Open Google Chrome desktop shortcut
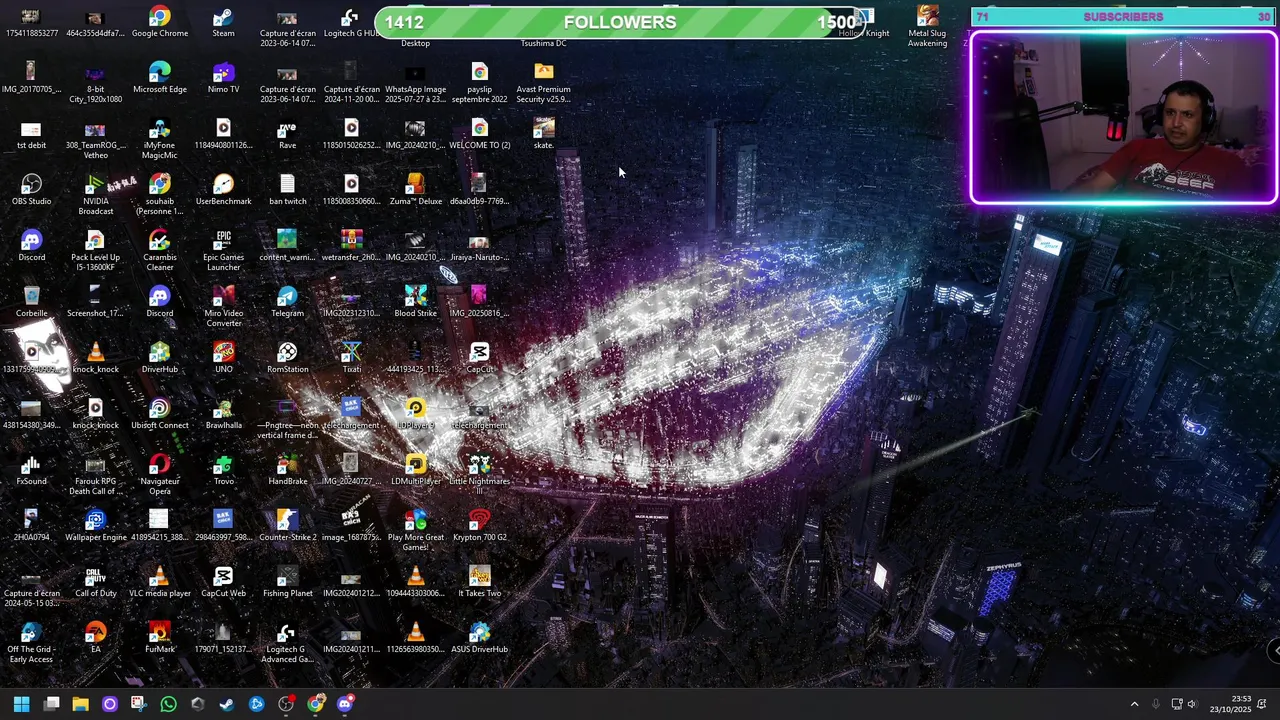 pos(160,23)
